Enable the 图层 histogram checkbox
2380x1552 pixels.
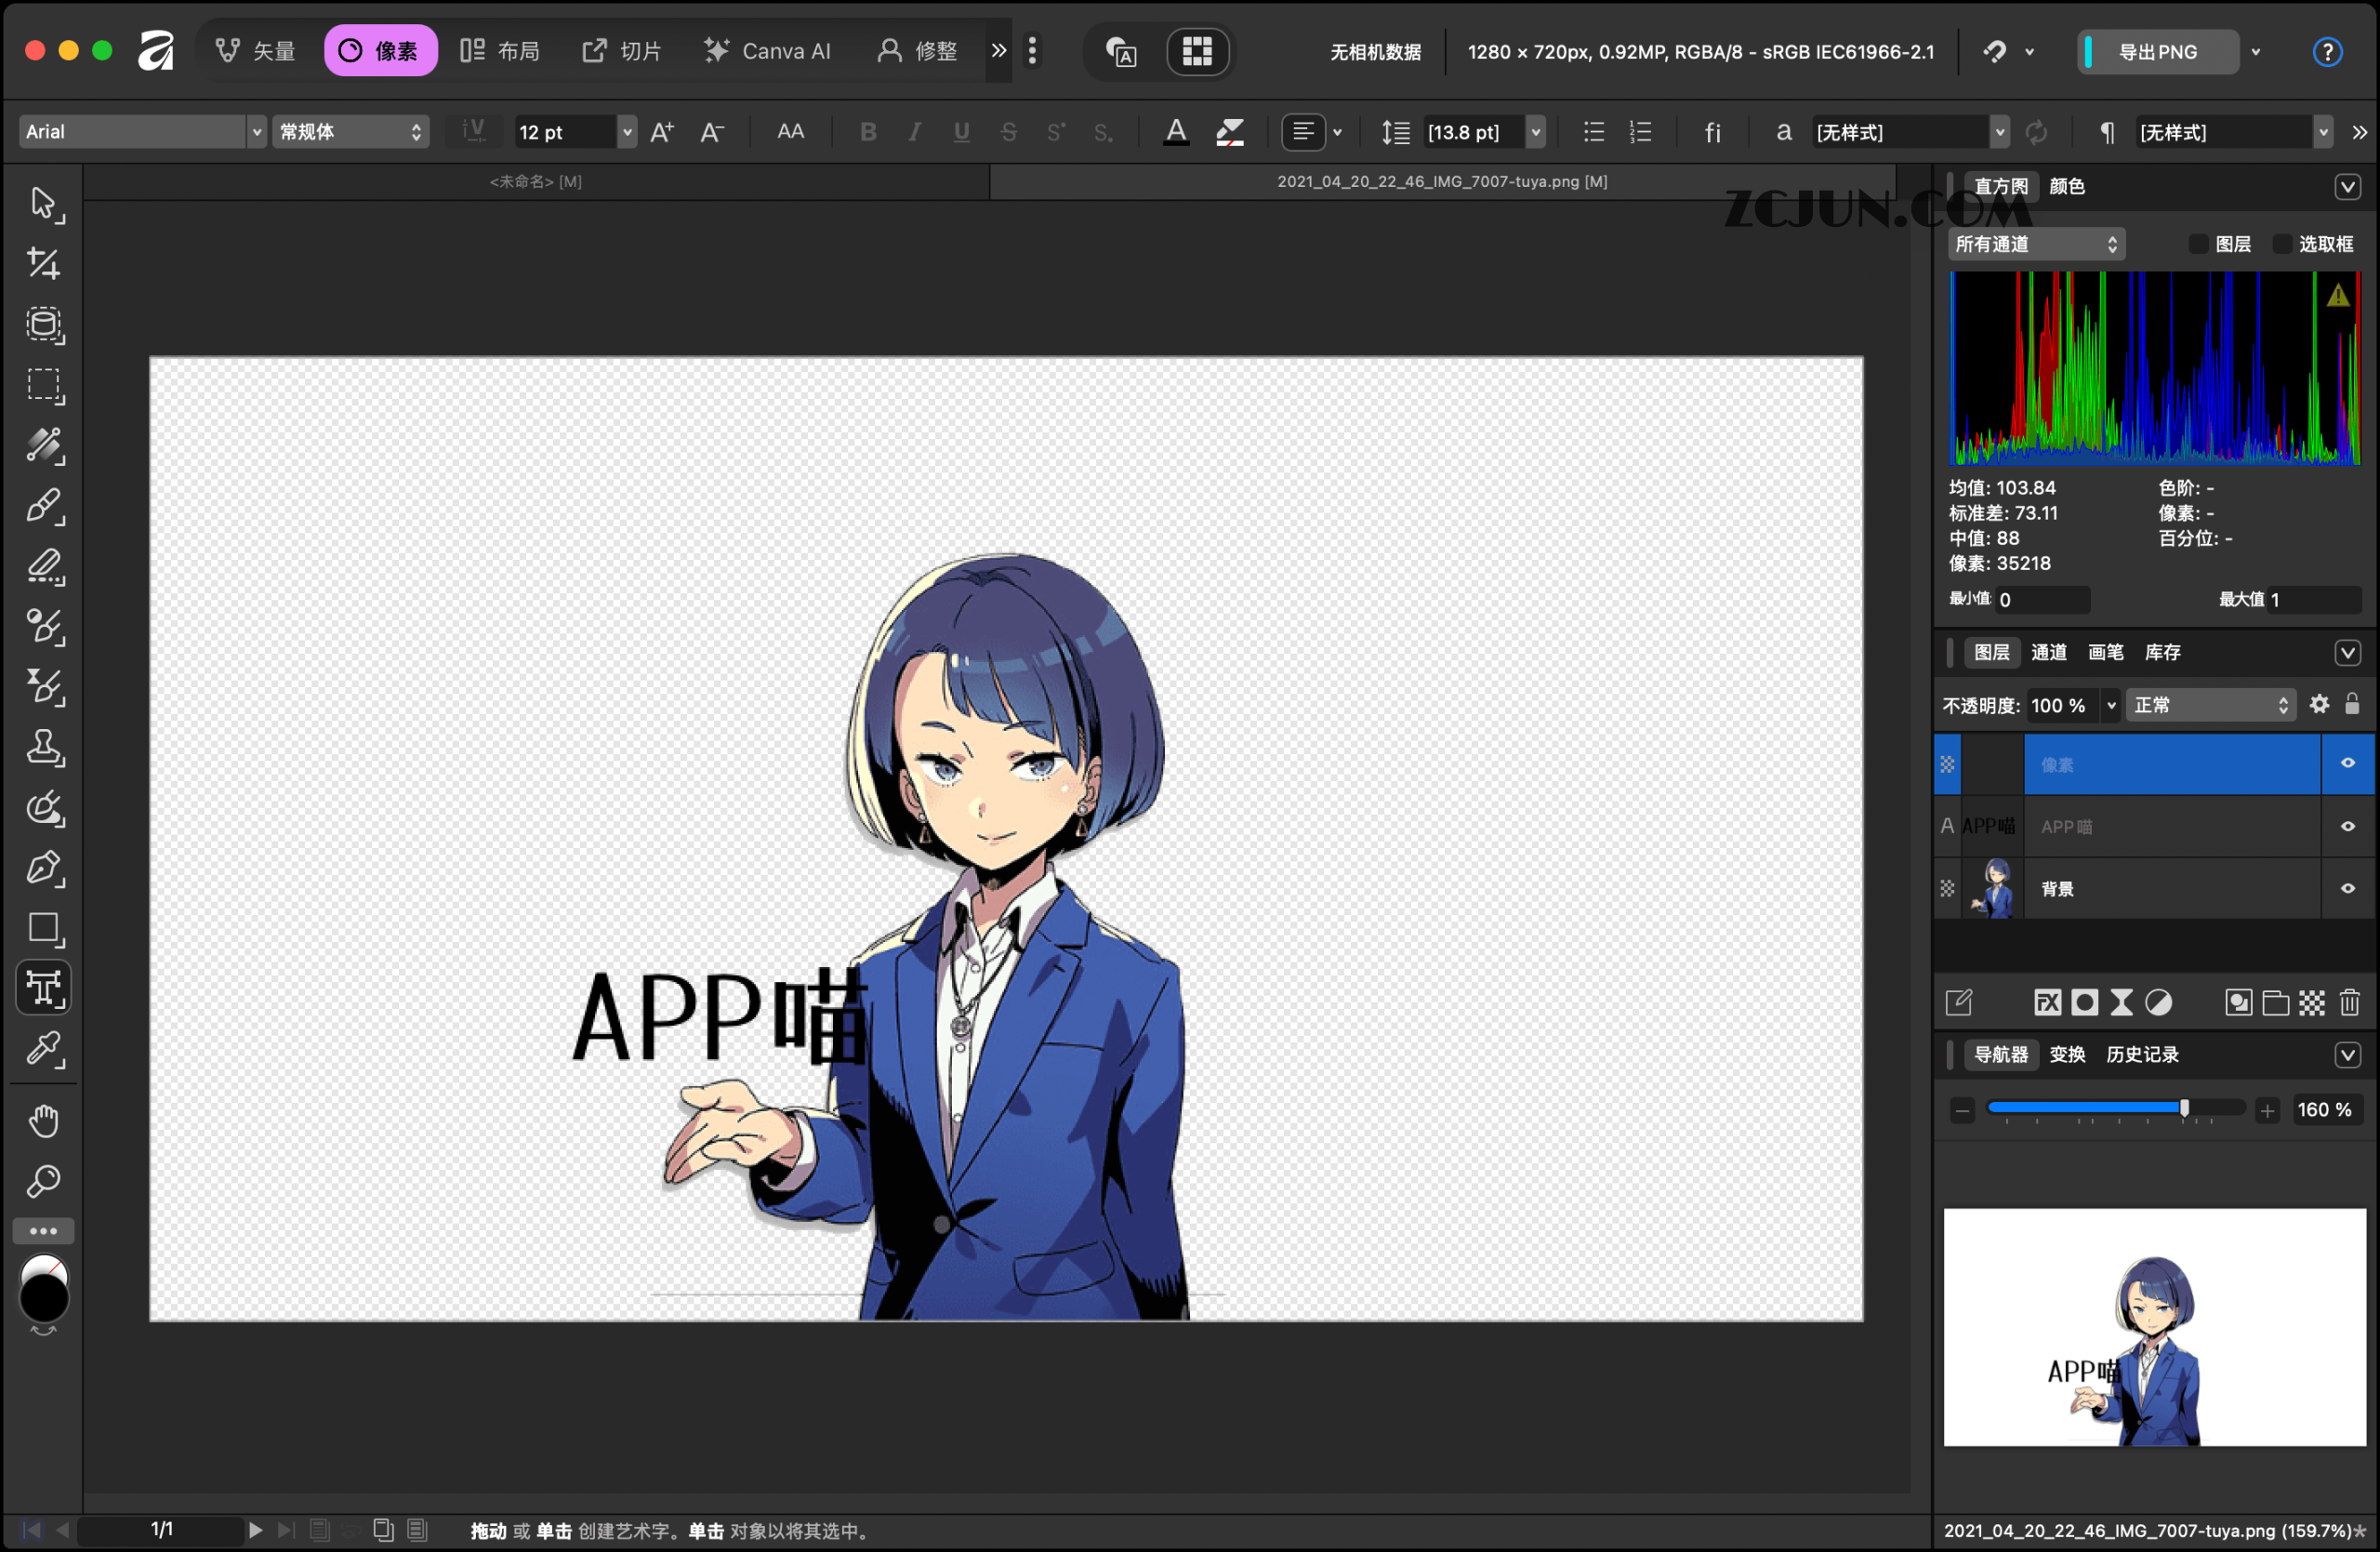coord(2197,244)
